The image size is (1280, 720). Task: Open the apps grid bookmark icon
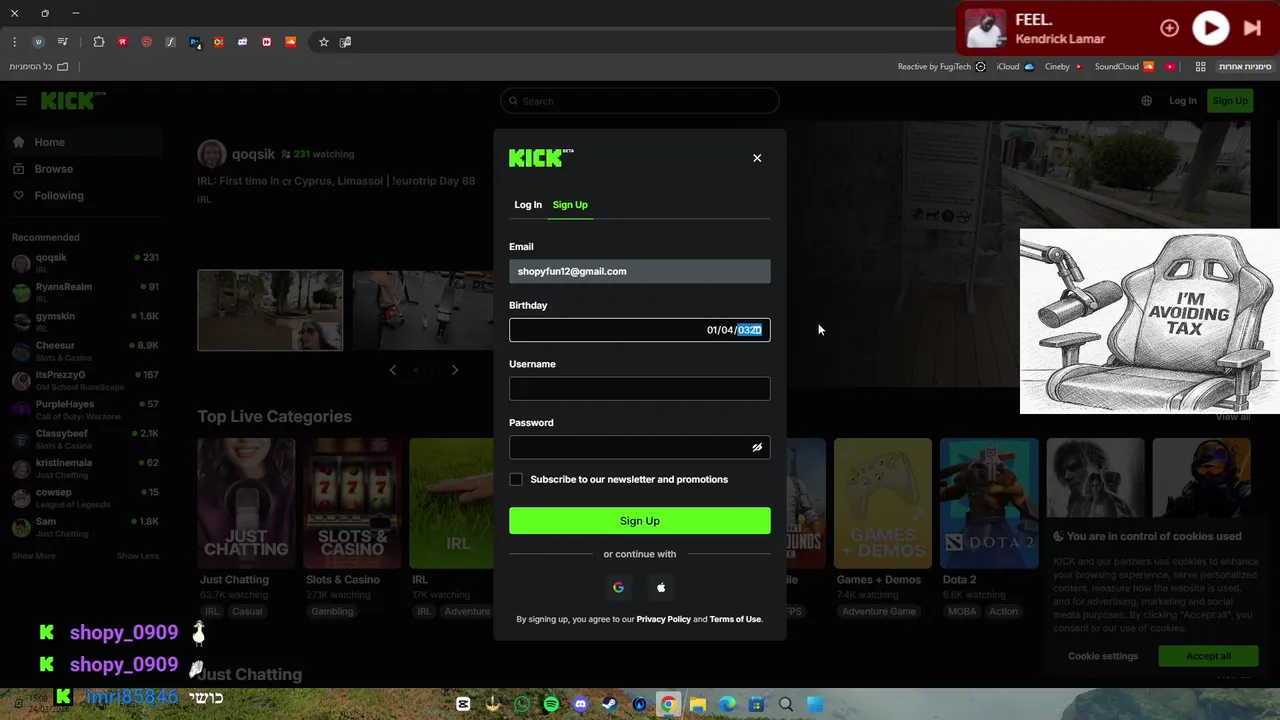1200,67
